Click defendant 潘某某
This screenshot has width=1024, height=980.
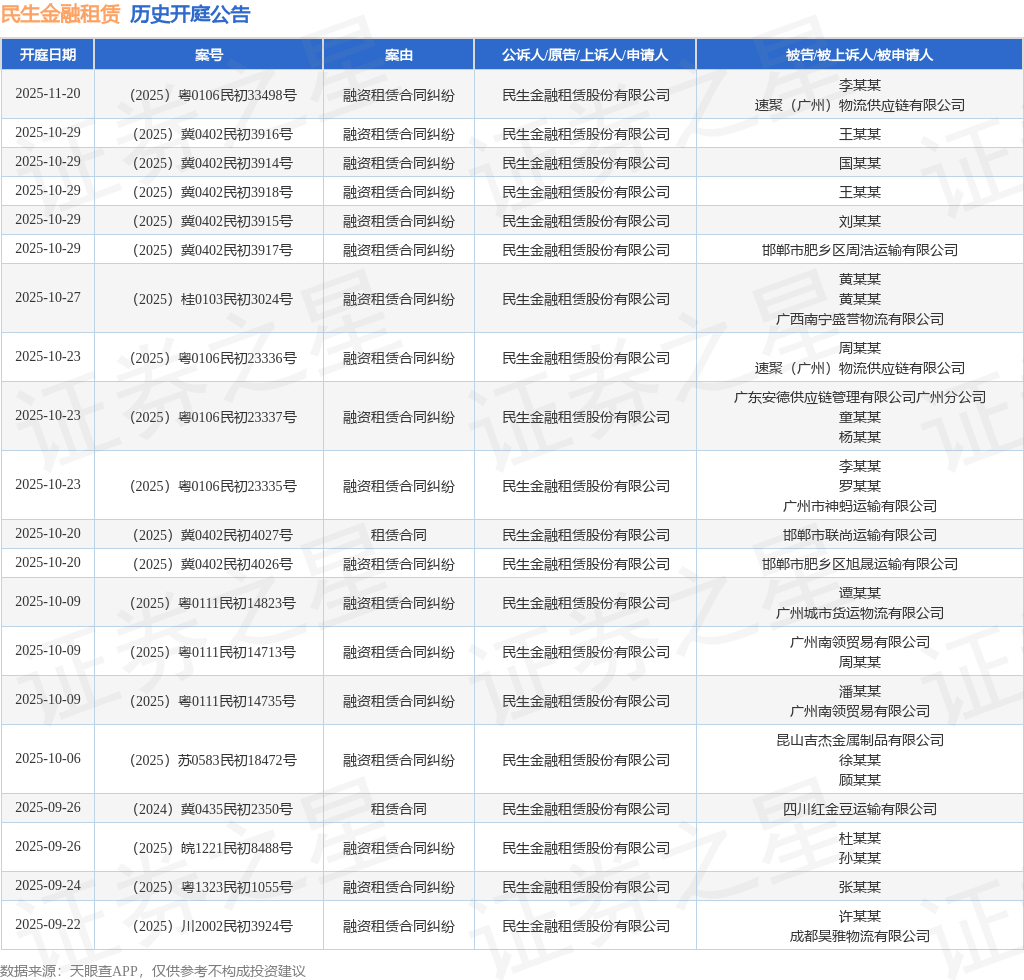click(859, 691)
